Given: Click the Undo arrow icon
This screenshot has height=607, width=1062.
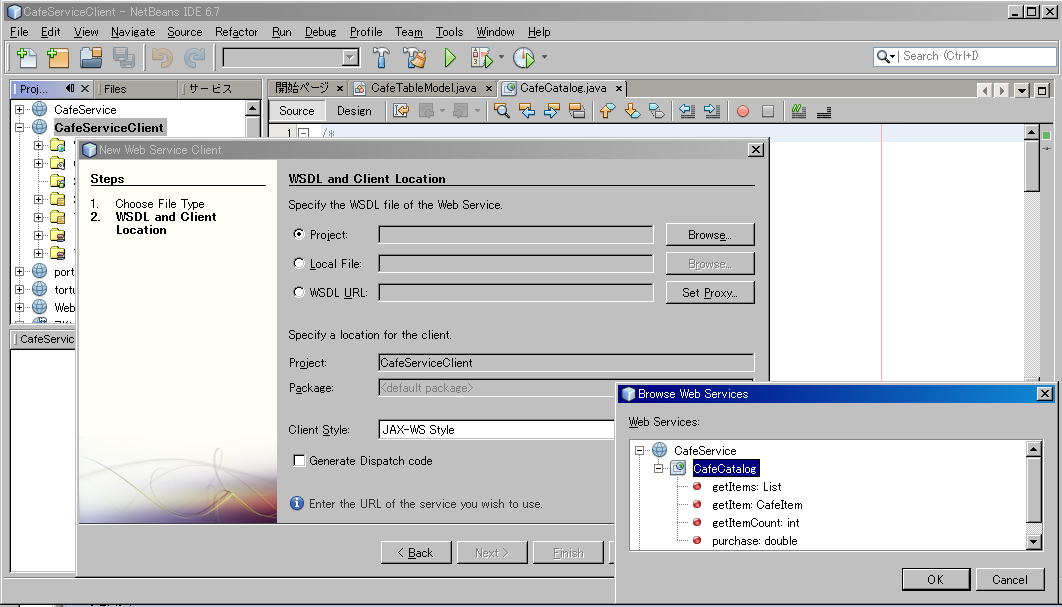Looking at the screenshot, I should click(162, 58).
